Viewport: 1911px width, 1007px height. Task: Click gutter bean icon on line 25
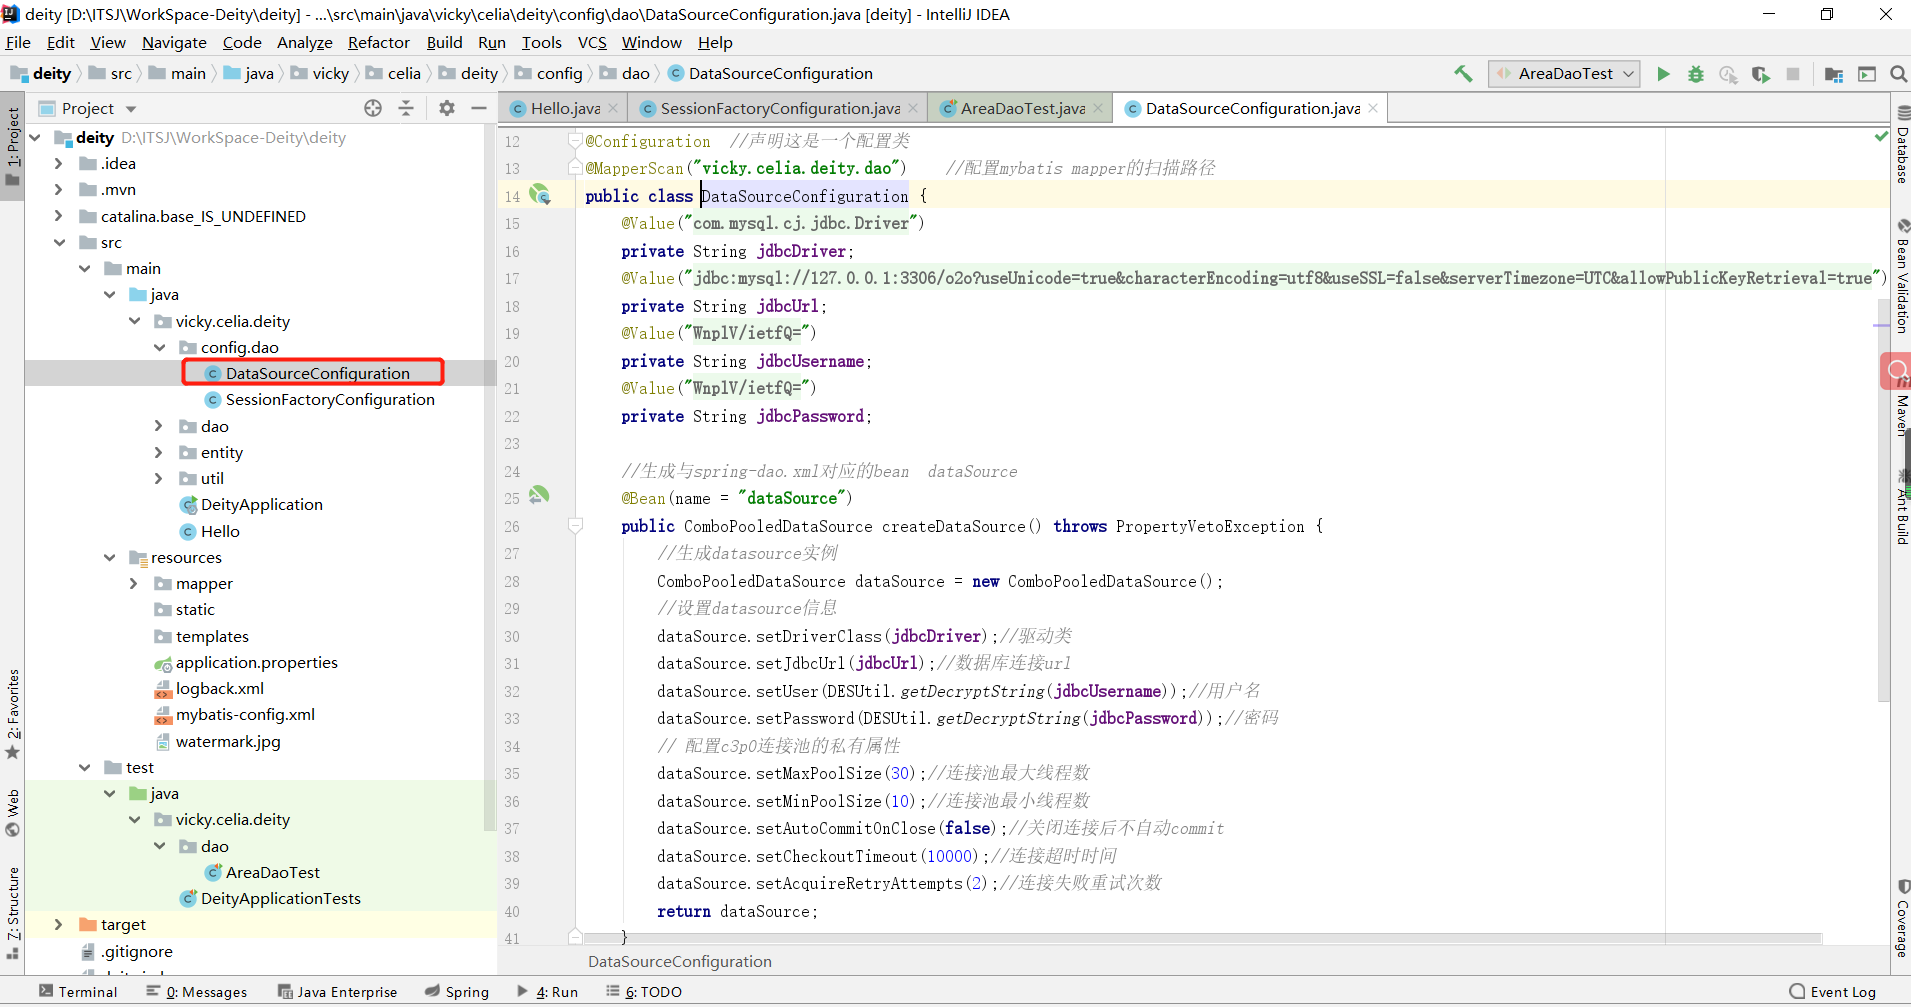pos(539,495)
